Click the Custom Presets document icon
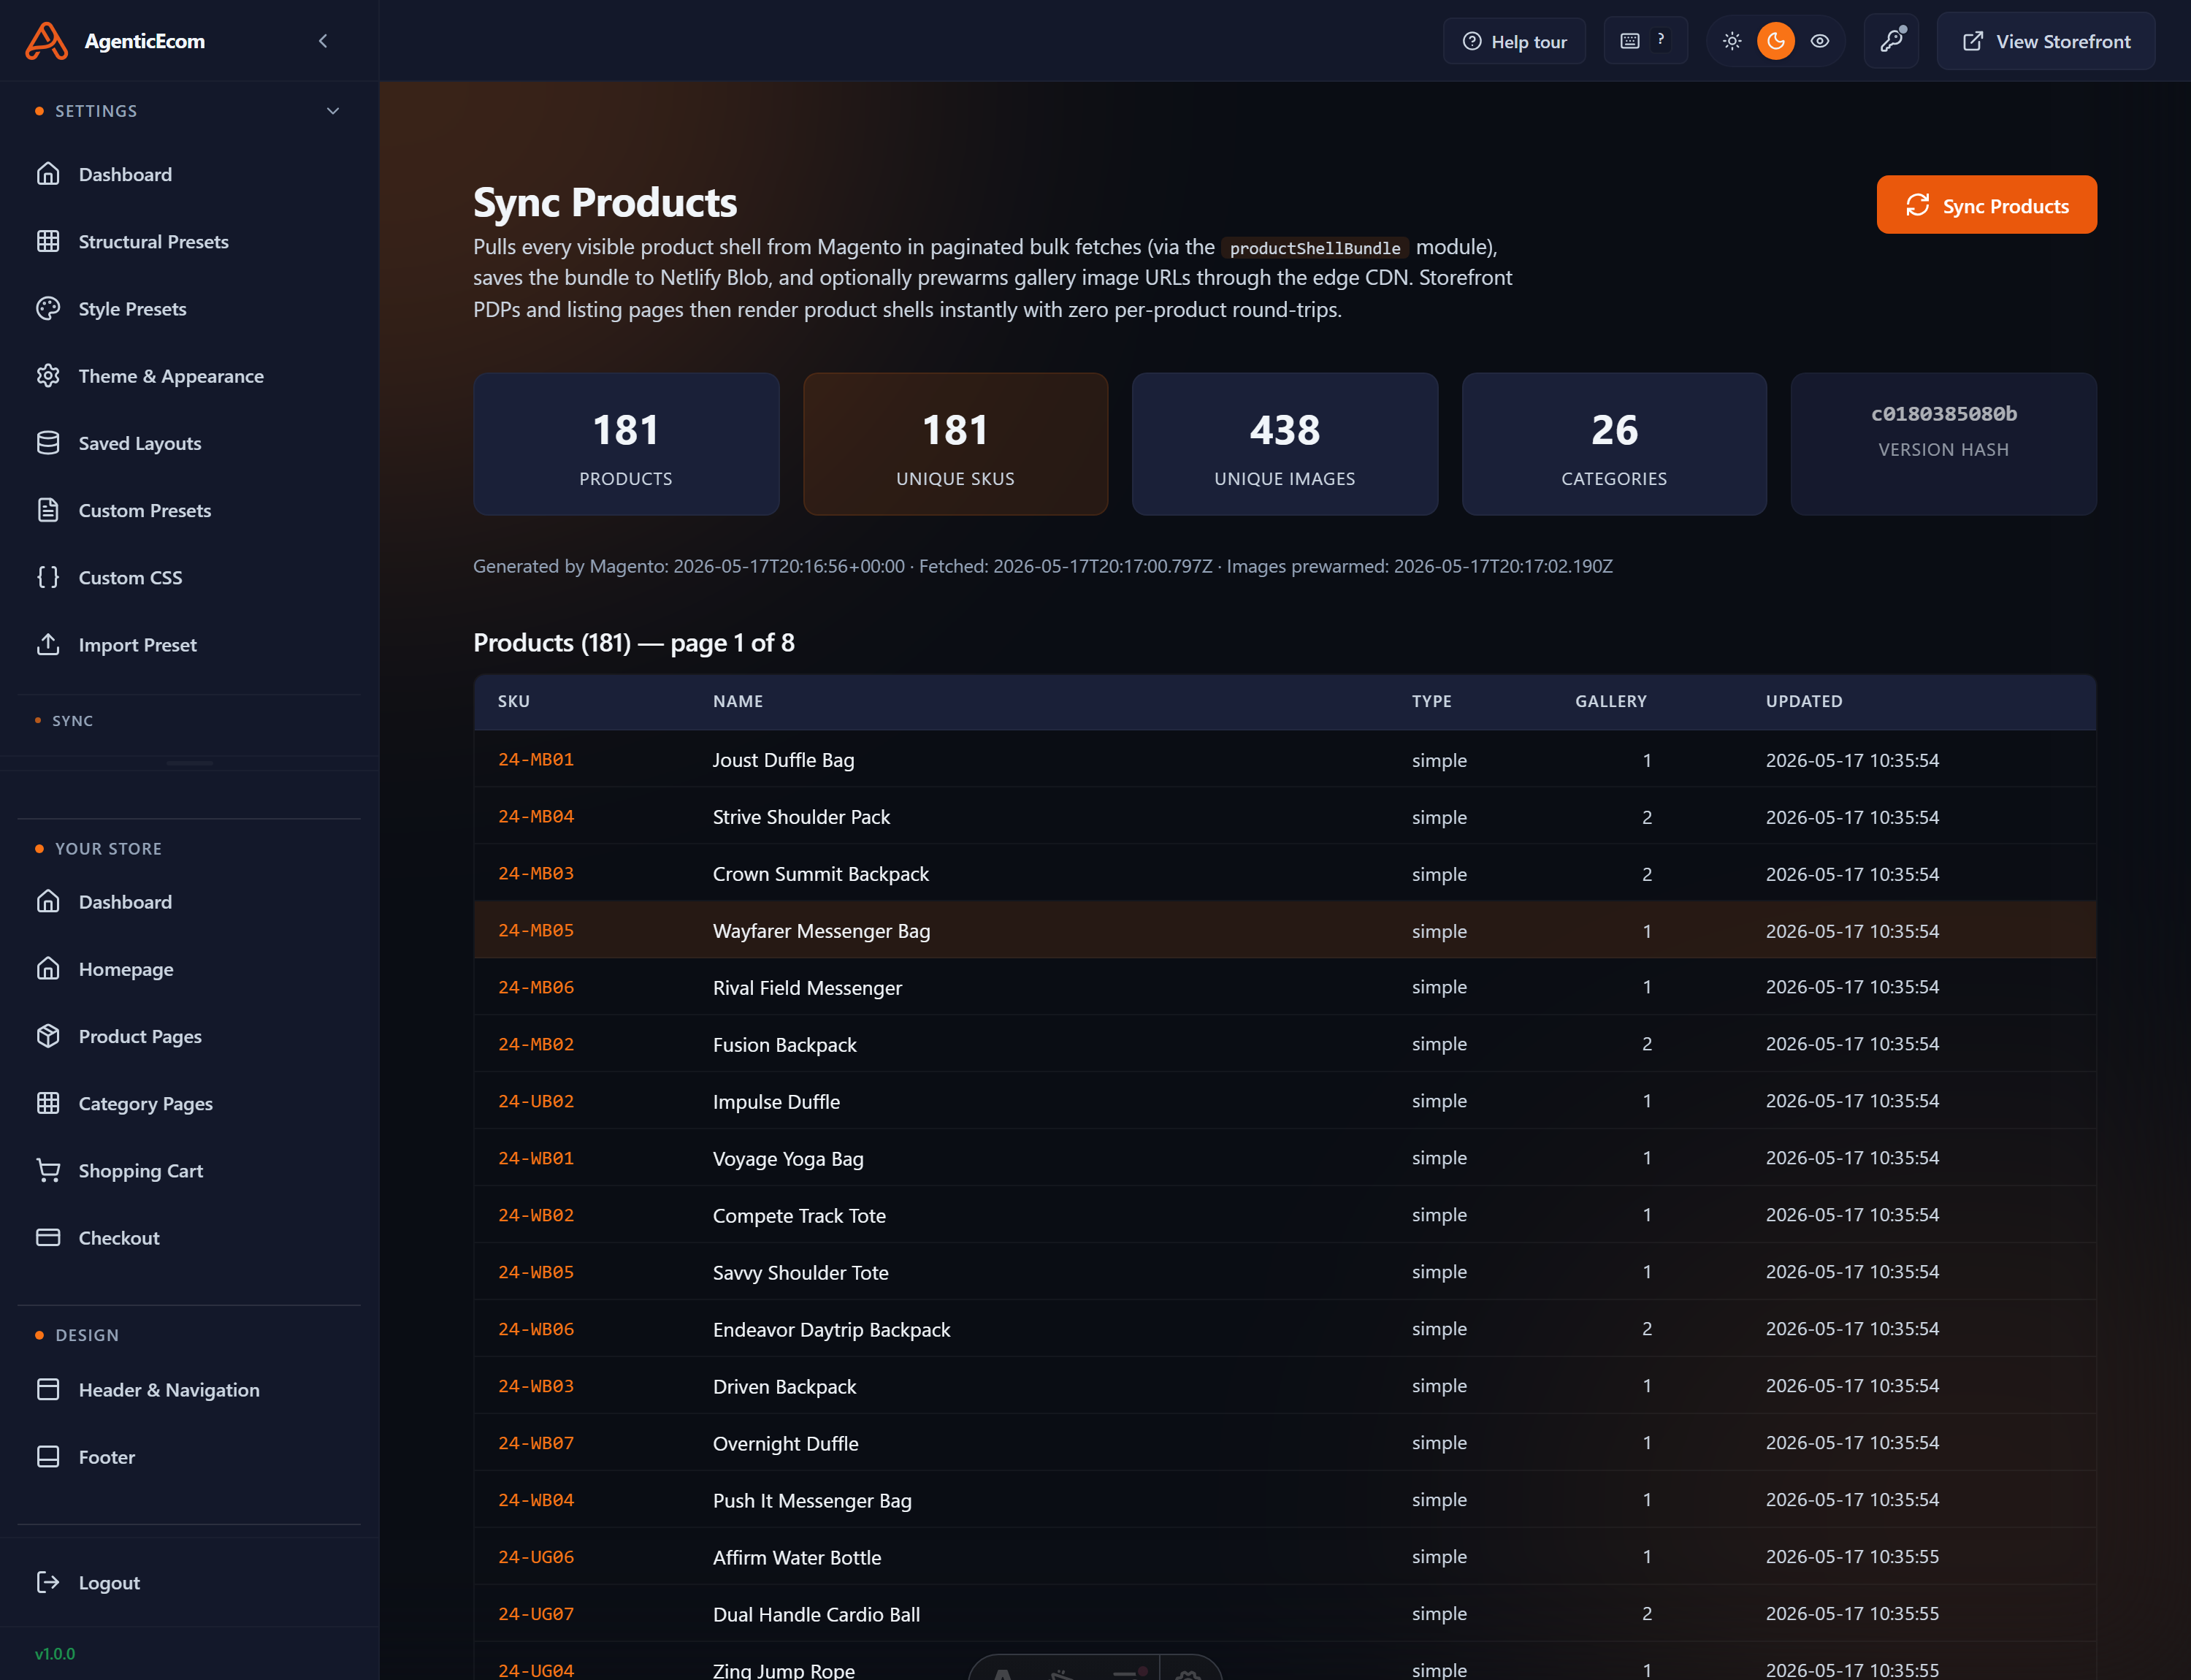This screenshot has width=2191, height=1680. (x=48, y=510)
